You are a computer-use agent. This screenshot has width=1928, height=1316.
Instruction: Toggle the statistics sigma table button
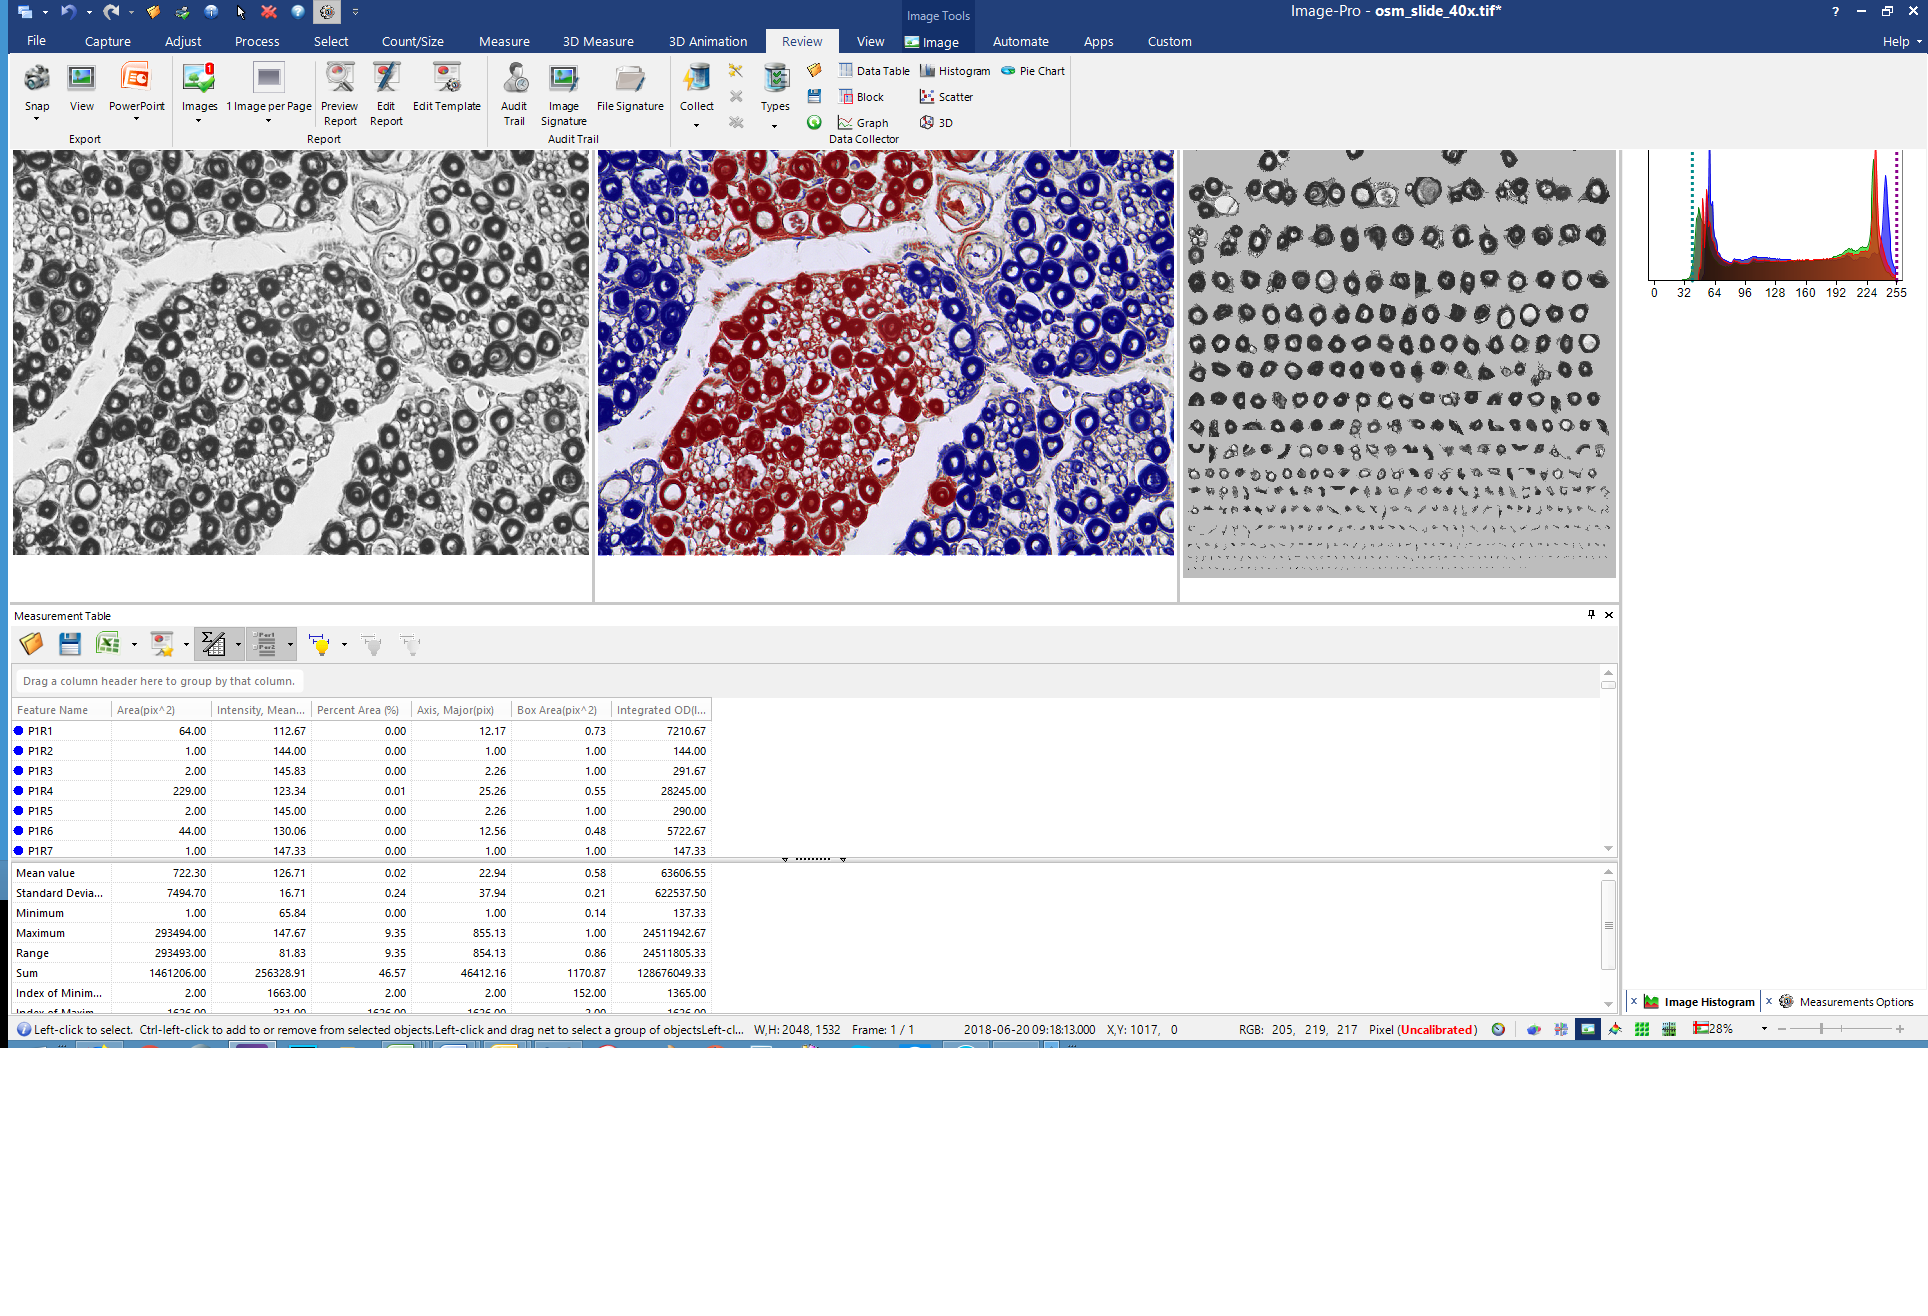213,644
